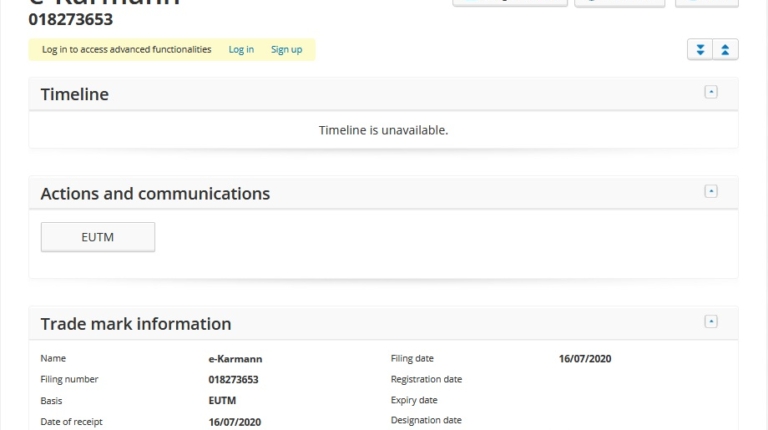Click the 'Timeline is unavailable.' message
768x430 pixels.
383,130
